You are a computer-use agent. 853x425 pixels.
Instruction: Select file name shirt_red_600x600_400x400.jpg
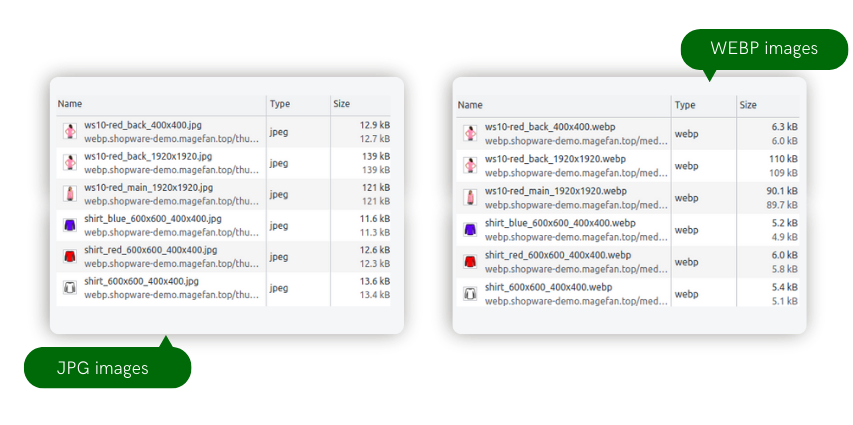point(151,250)
